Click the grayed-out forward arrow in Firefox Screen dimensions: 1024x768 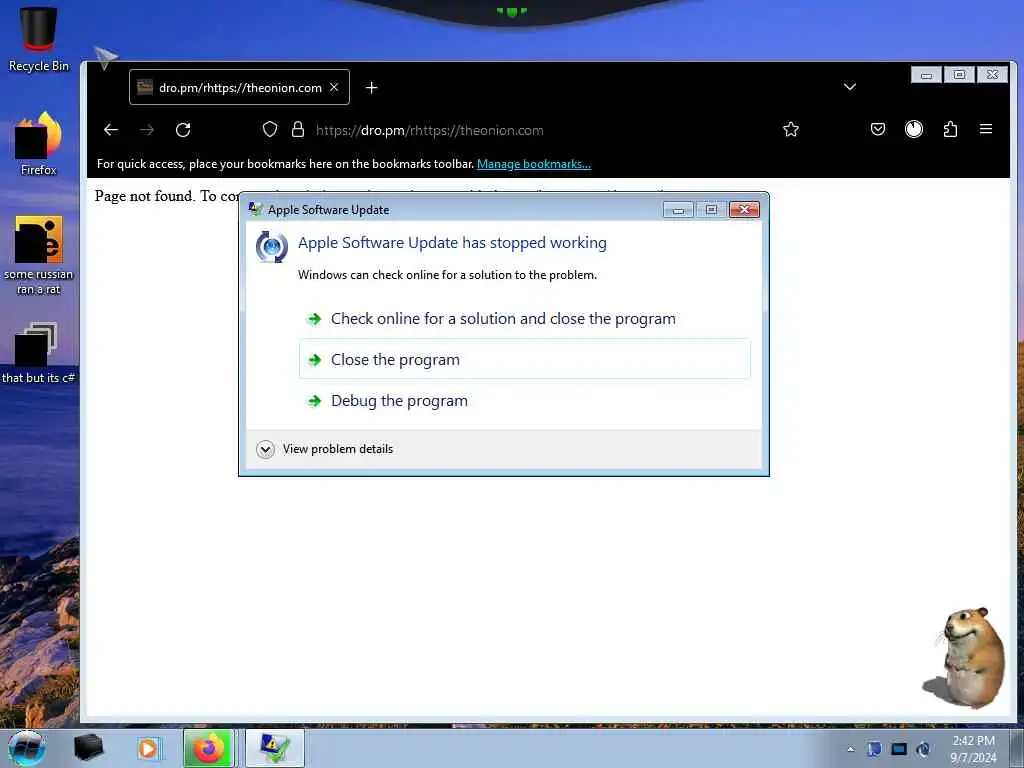click(147, 130)
